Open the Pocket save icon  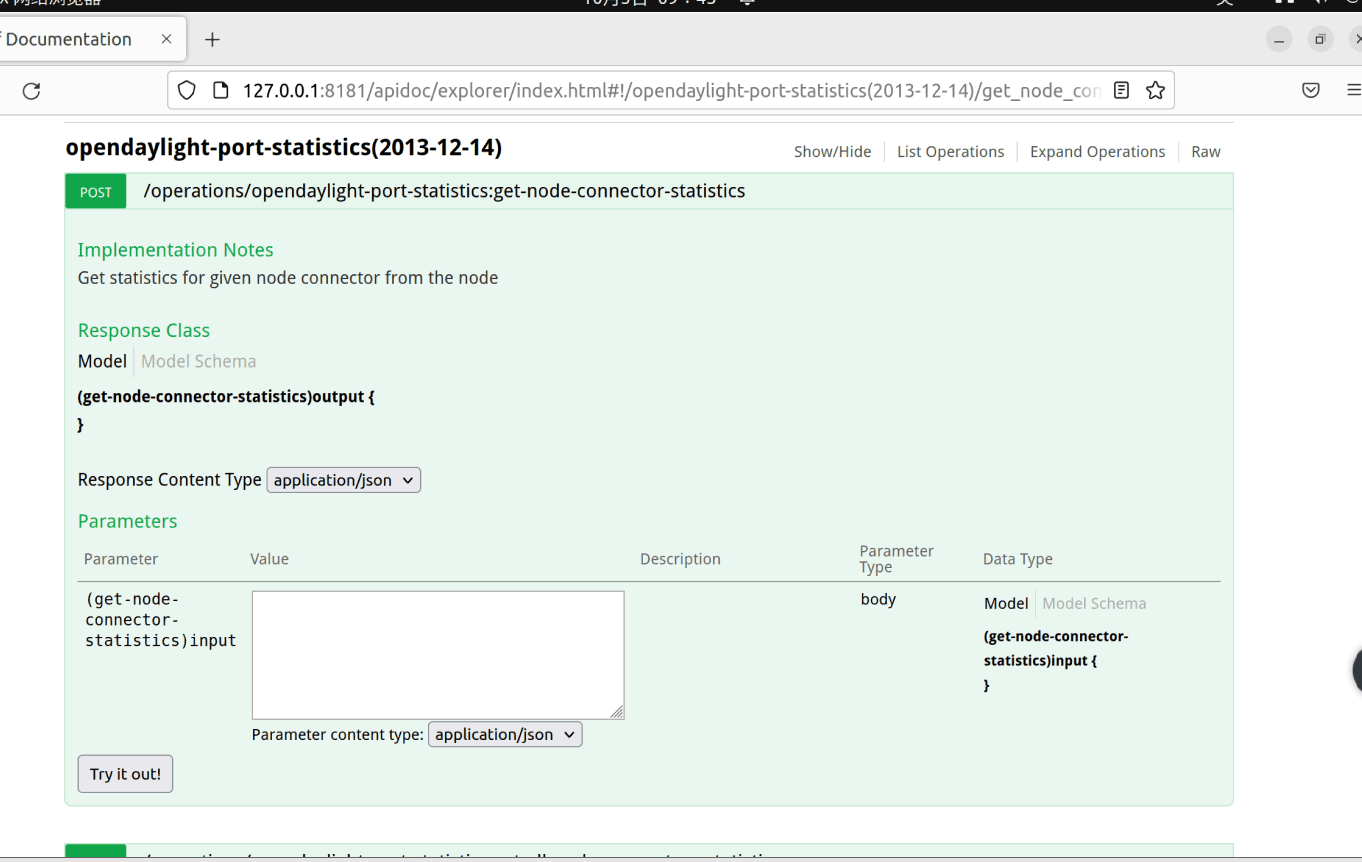pyautogui.click(x=1311, y=91)
